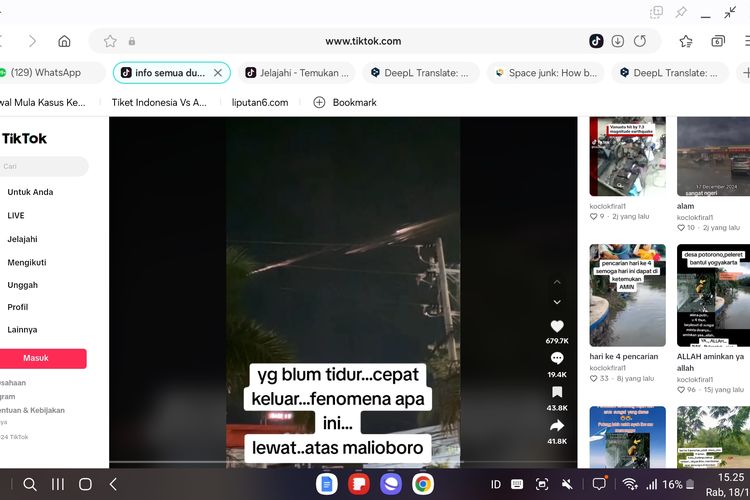Reload the page with the refresh icon
Viewport: 750px width, 500px height.
(640, 41)
